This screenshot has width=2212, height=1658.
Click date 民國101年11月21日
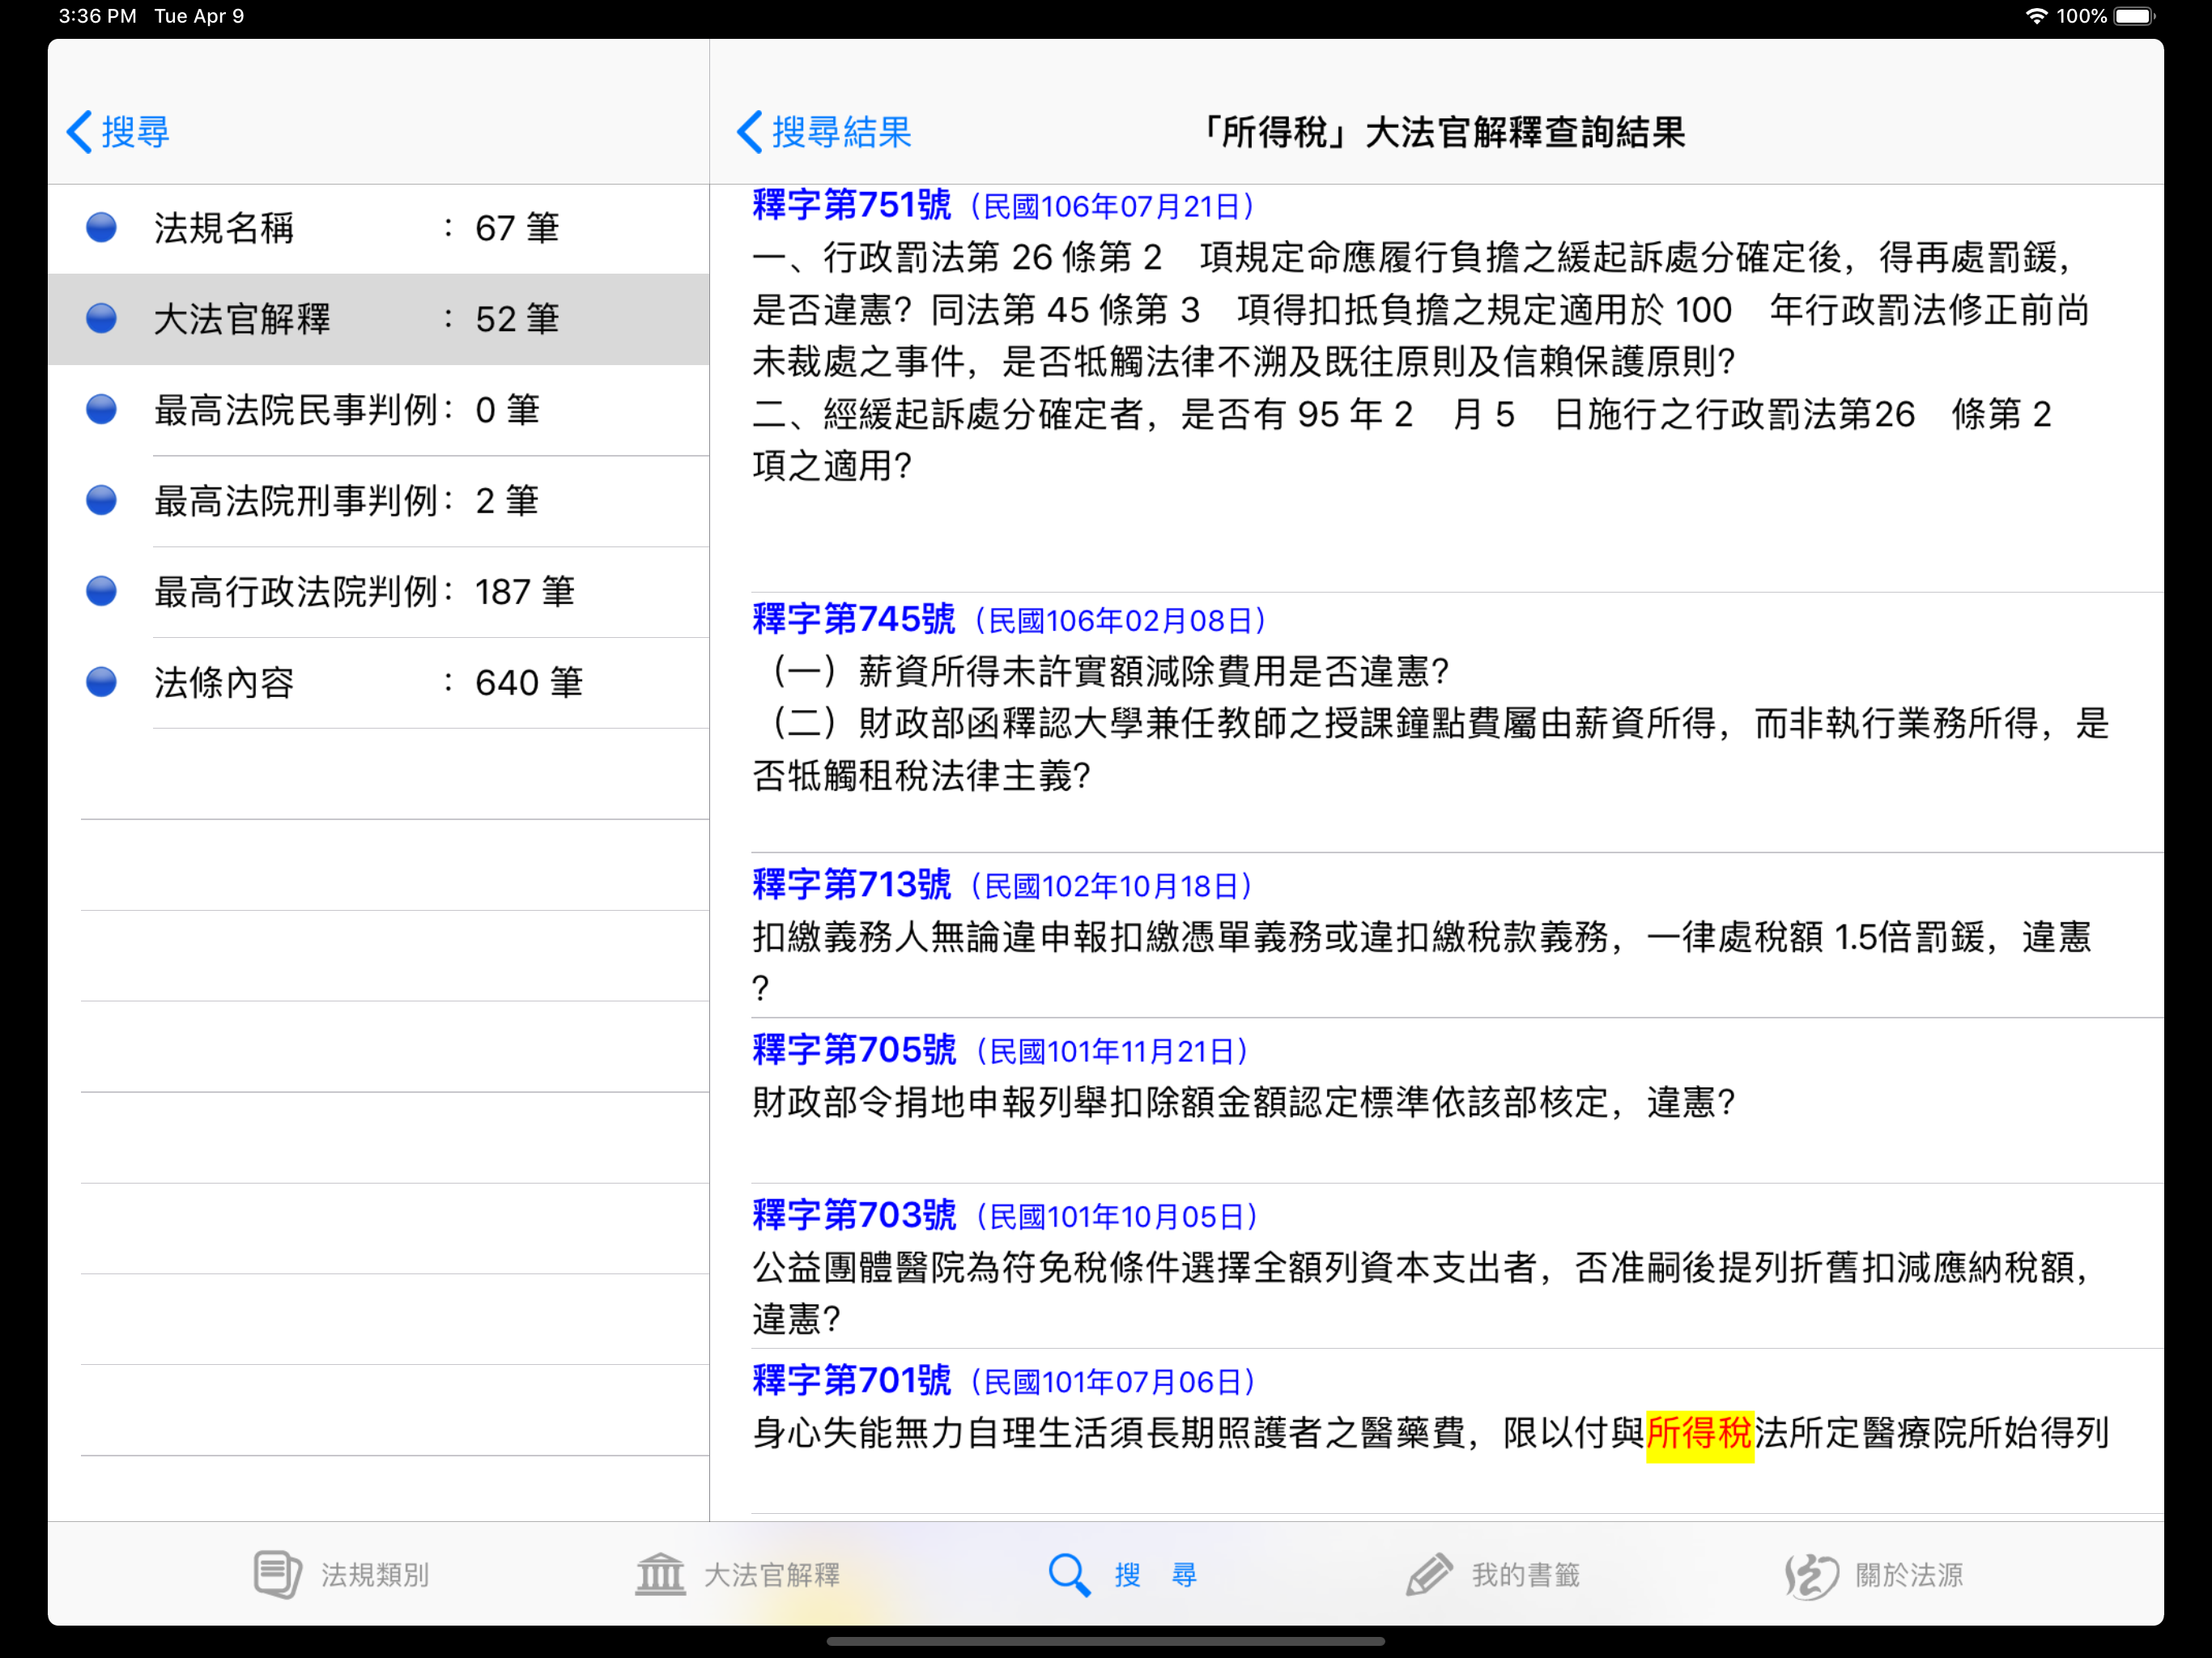[1112, 1052]
